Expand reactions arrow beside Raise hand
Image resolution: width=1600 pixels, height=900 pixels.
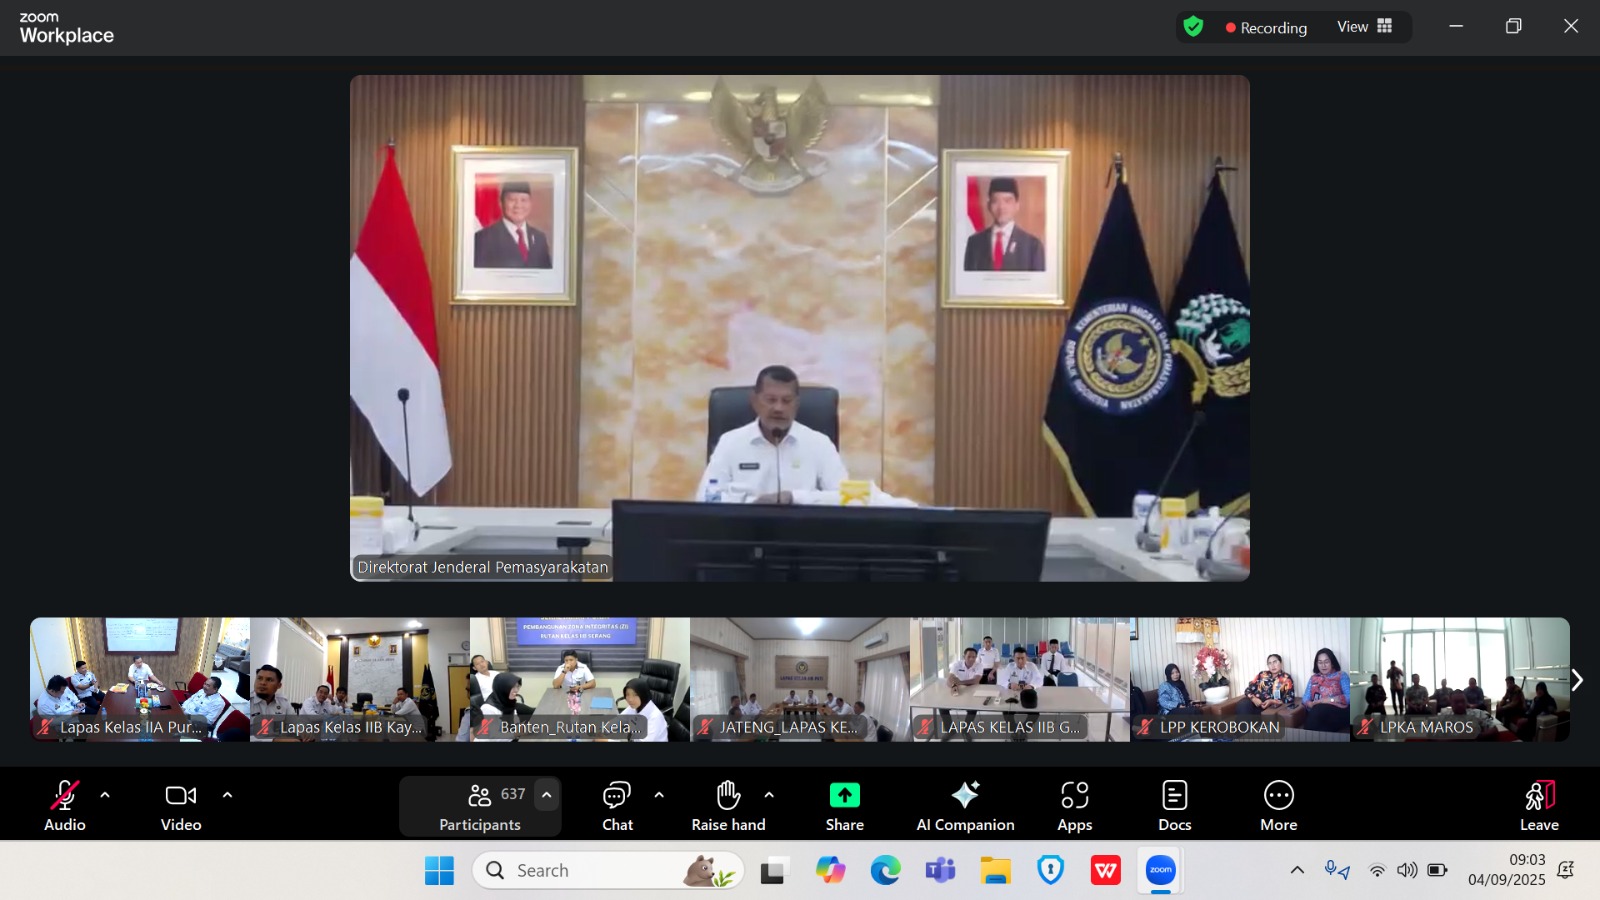point(769,795)
